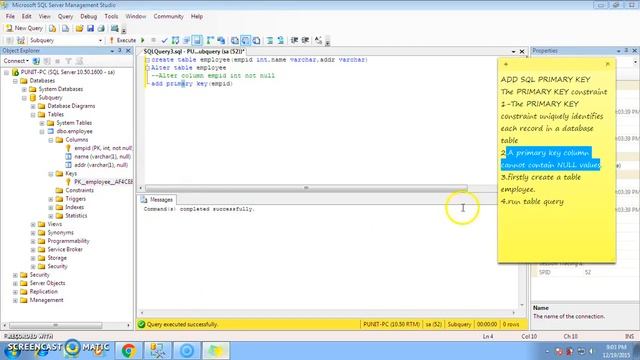Click the Comment Out Selected Lines icon

[x=270, y=40]
